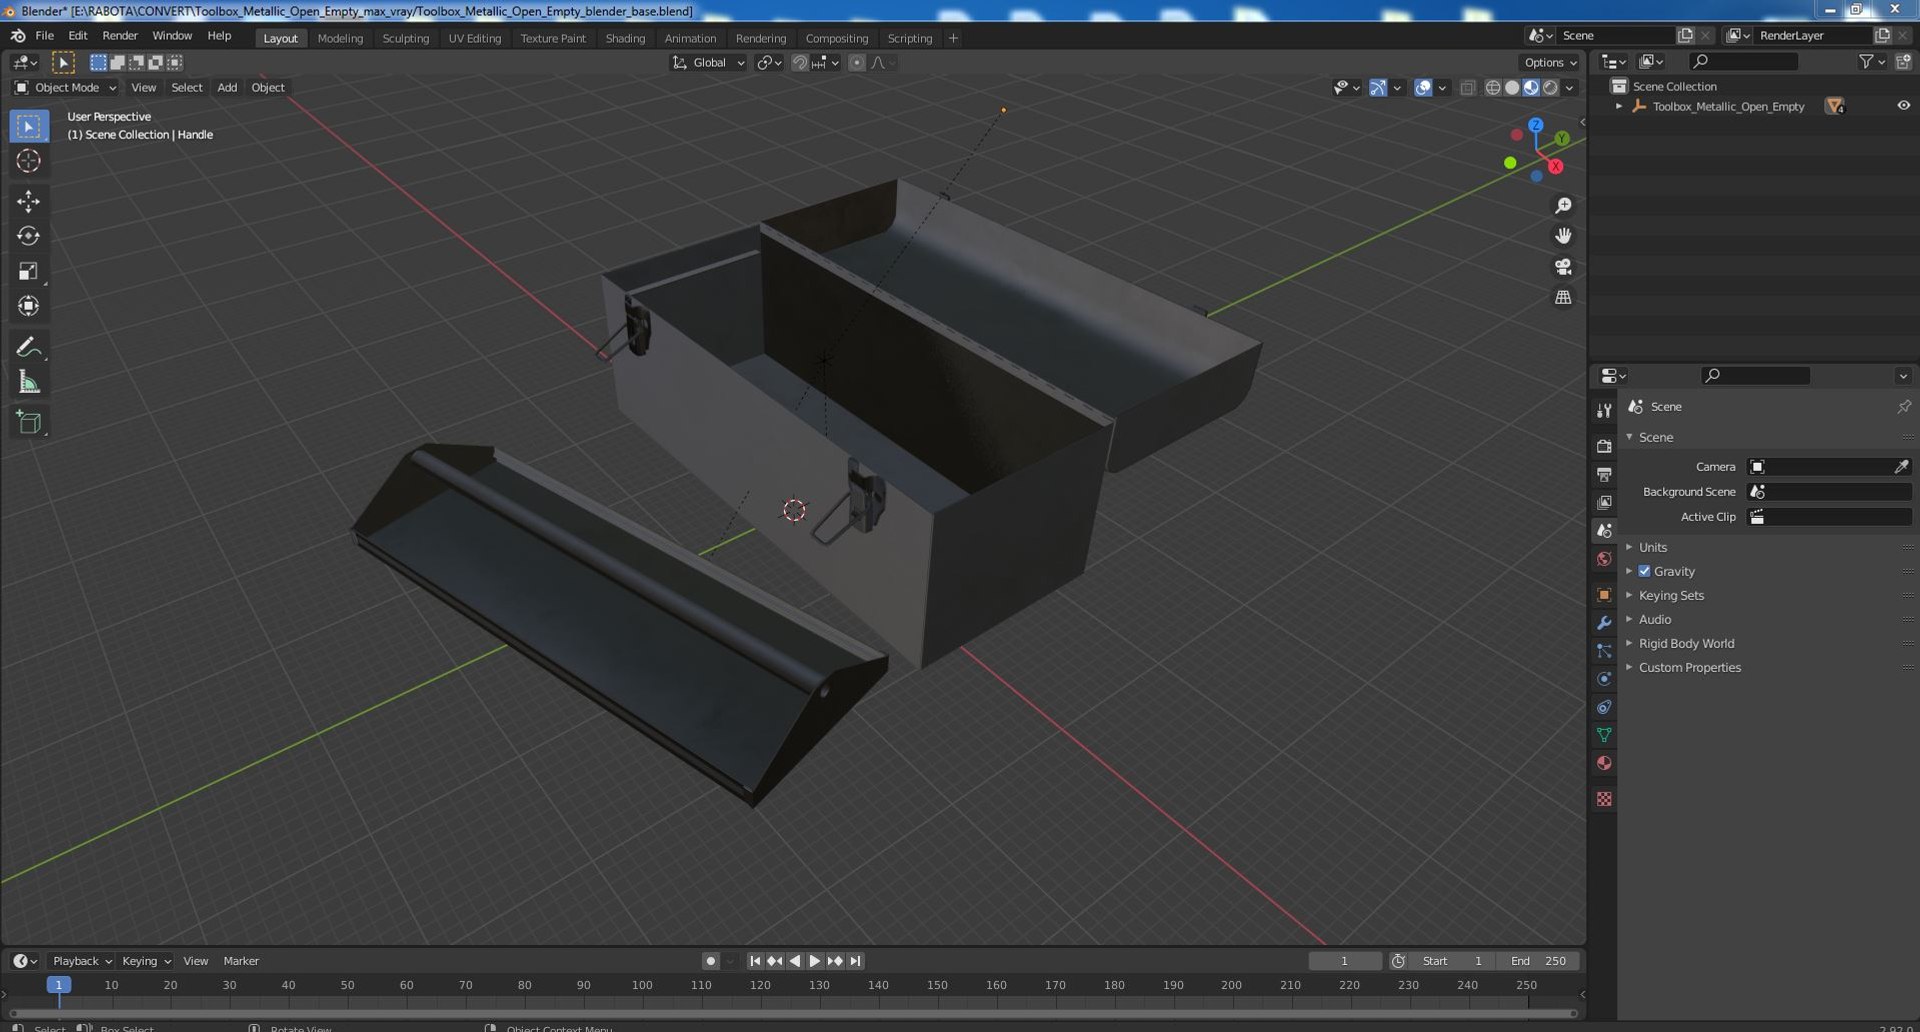This screenshot has height=1032, width=1920.
Task: Open Object properties tab
Action: coord(1604,595)
